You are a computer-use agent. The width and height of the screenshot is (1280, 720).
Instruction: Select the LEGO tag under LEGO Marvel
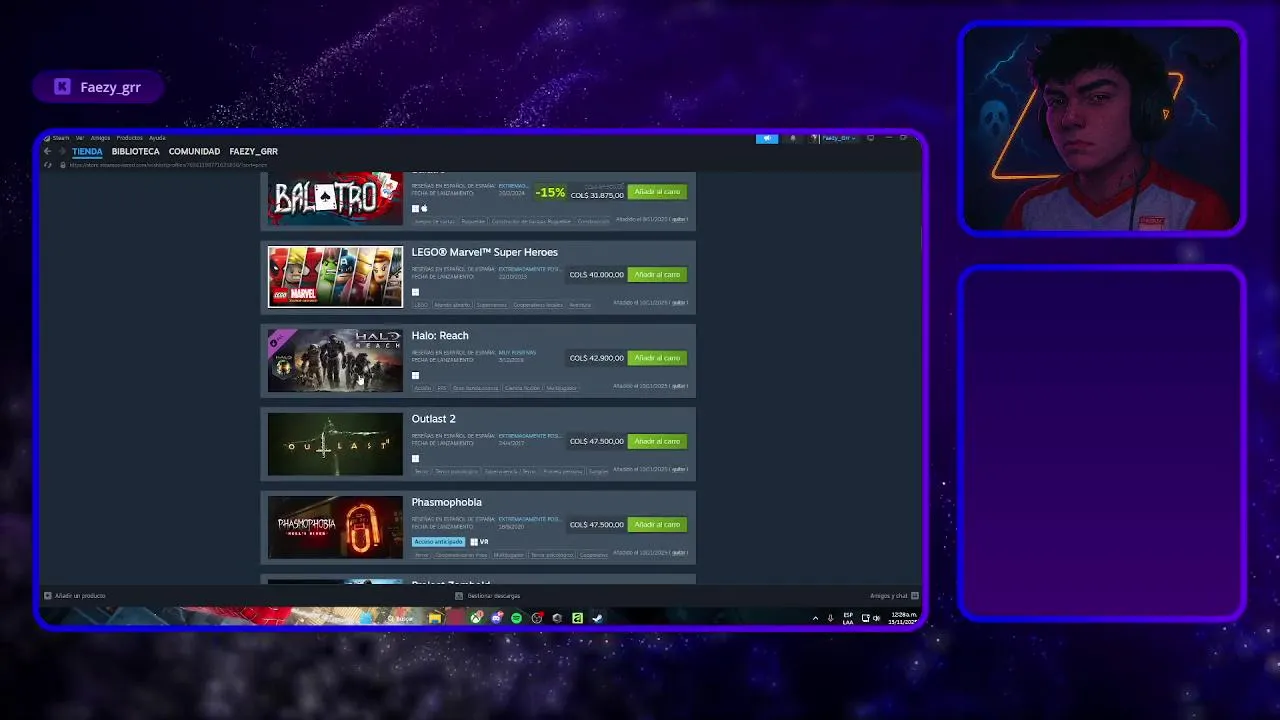coord(421,305)
